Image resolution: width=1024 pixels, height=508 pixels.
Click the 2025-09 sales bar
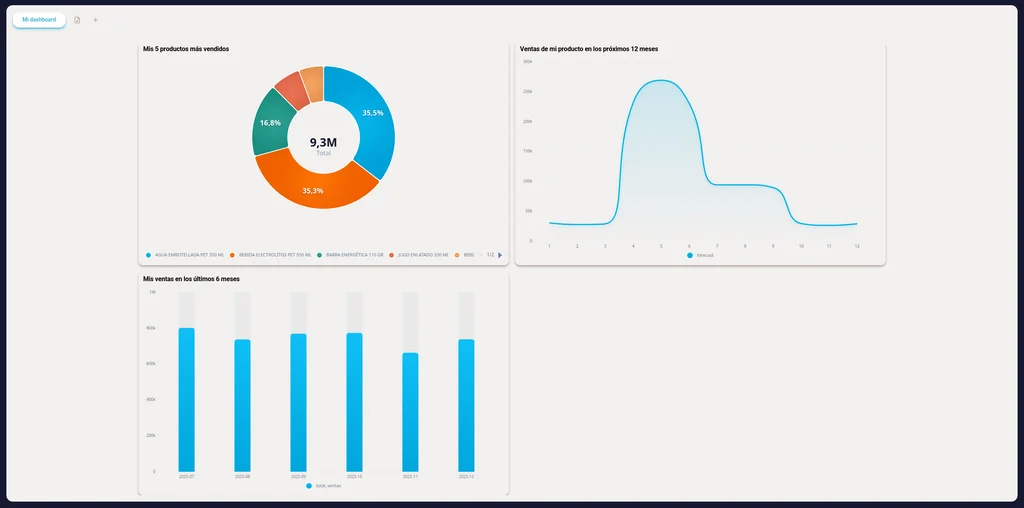tap(298, 402)
